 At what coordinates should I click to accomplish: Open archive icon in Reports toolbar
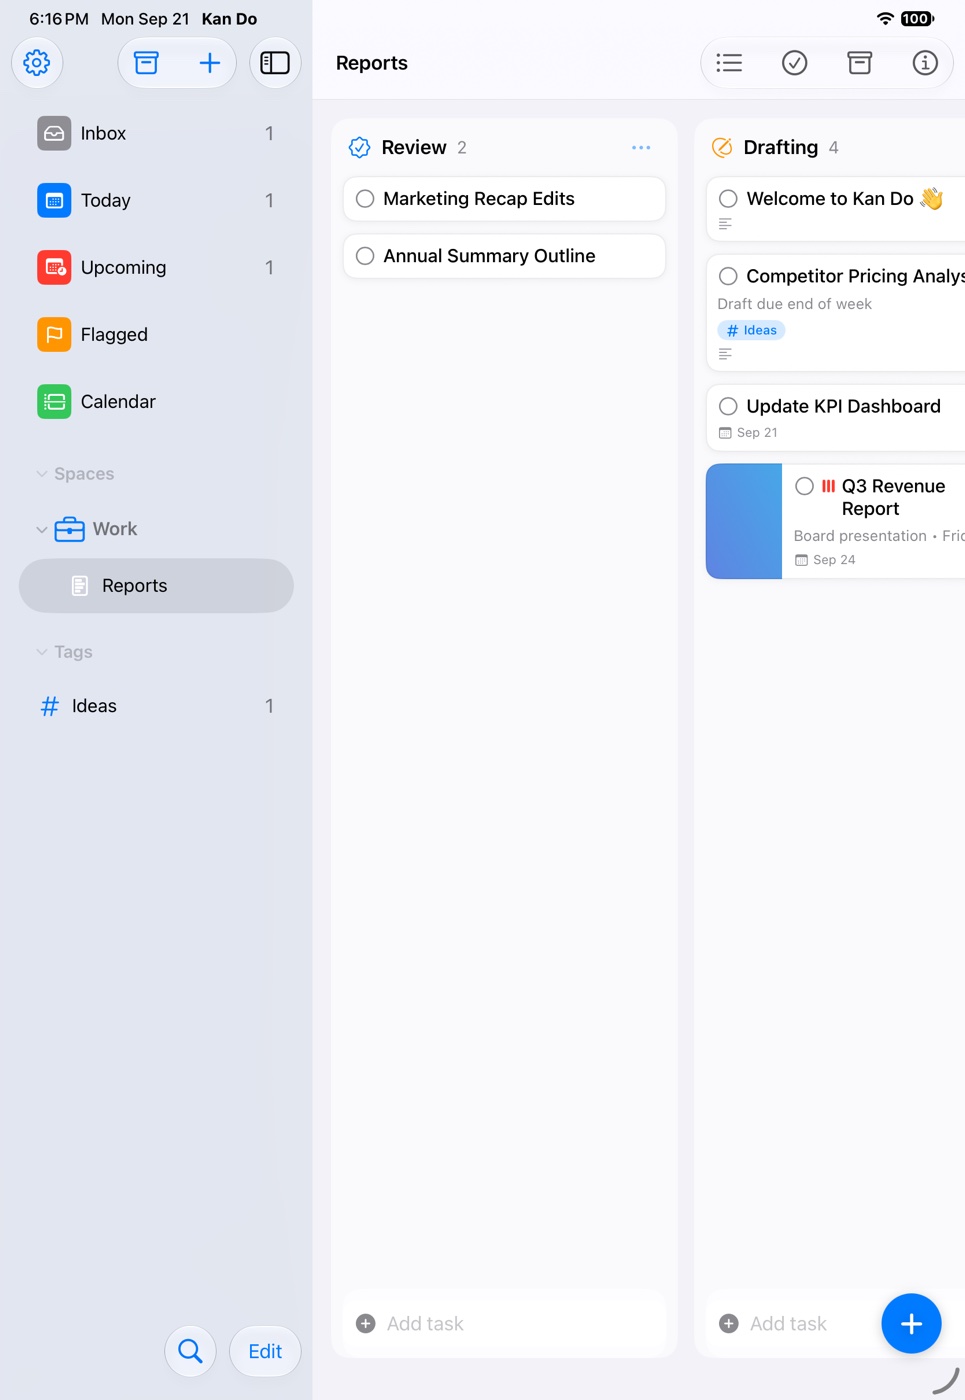pos(859,63)
